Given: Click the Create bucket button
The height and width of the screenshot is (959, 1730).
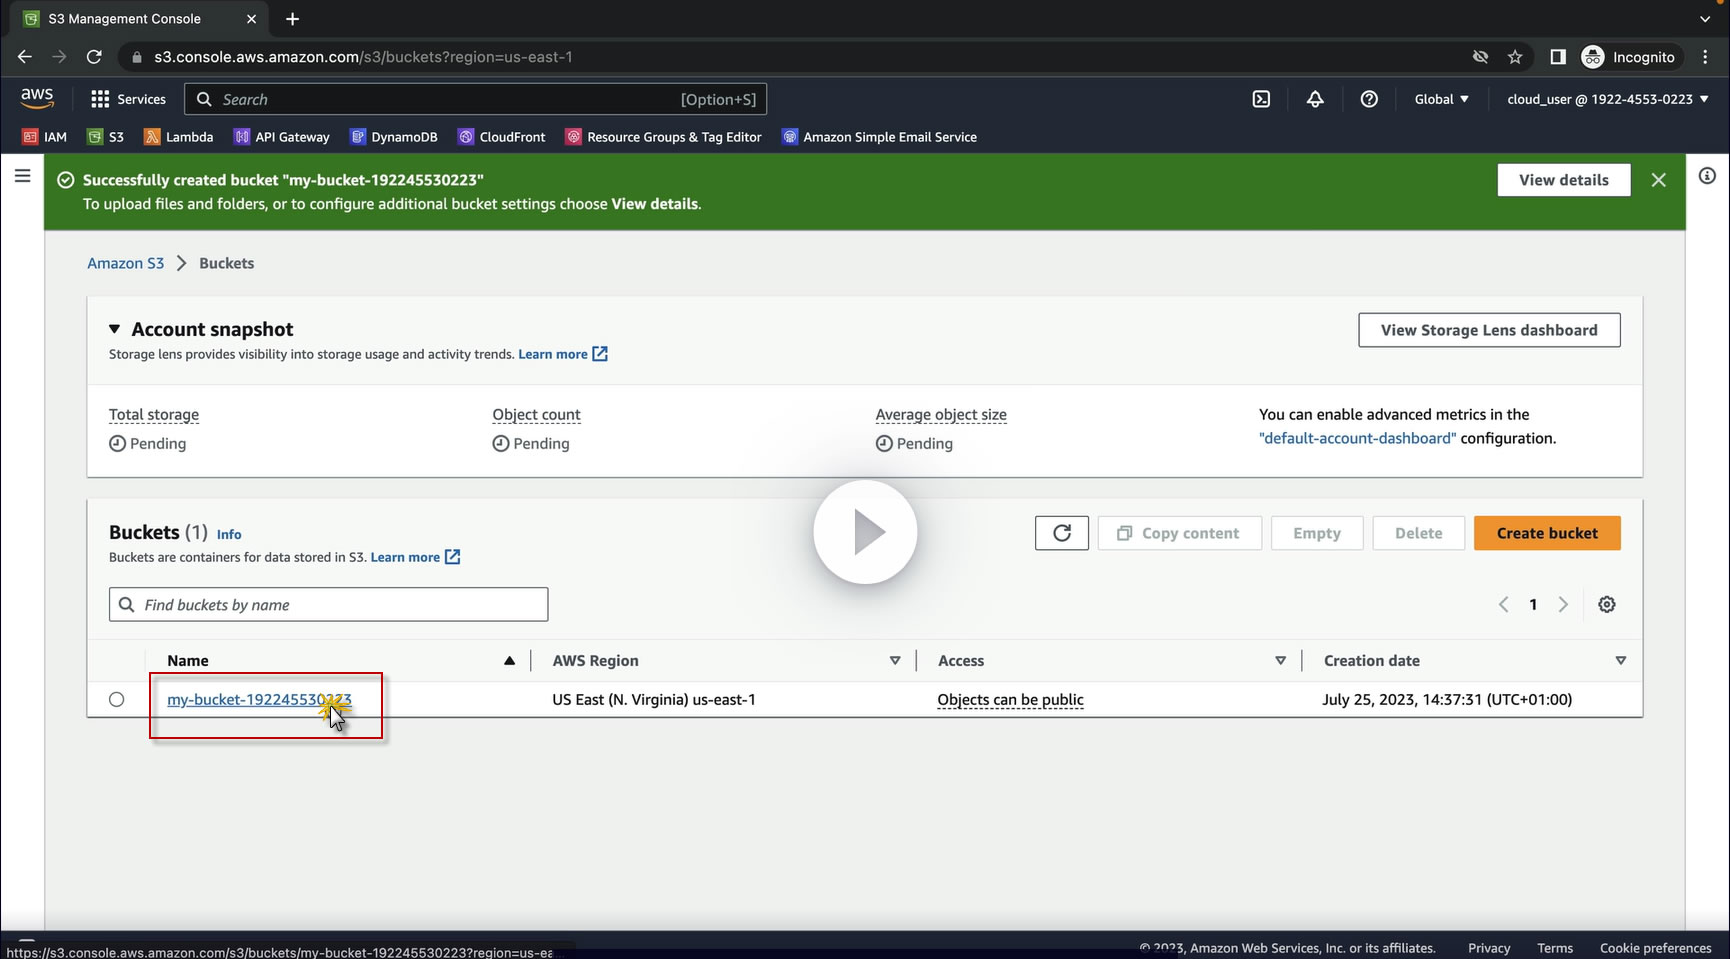Looking at the screenshot, I should (1547, 533).
